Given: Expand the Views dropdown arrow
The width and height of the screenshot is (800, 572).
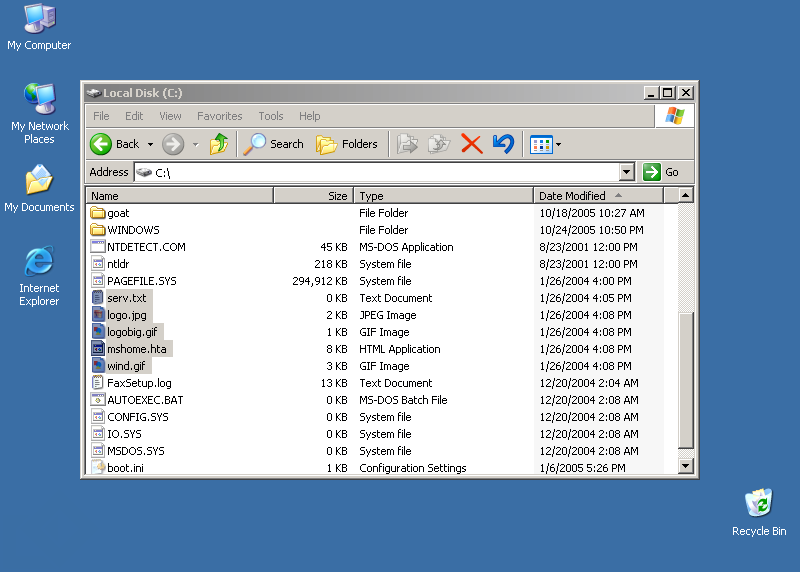Looking at the screenshot, I should click(559, 145).
